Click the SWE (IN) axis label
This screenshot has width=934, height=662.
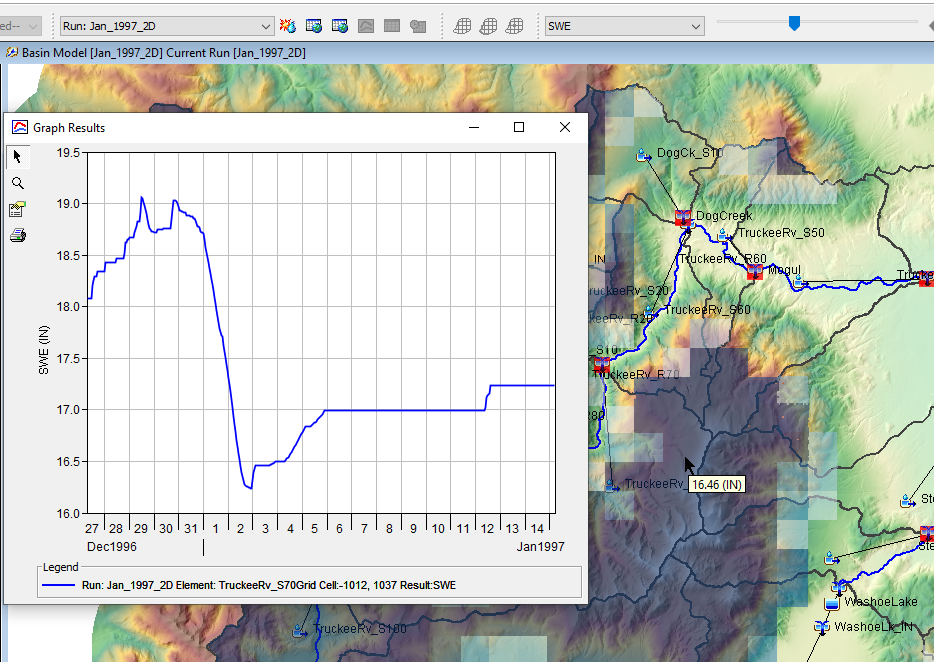point(43,350)
